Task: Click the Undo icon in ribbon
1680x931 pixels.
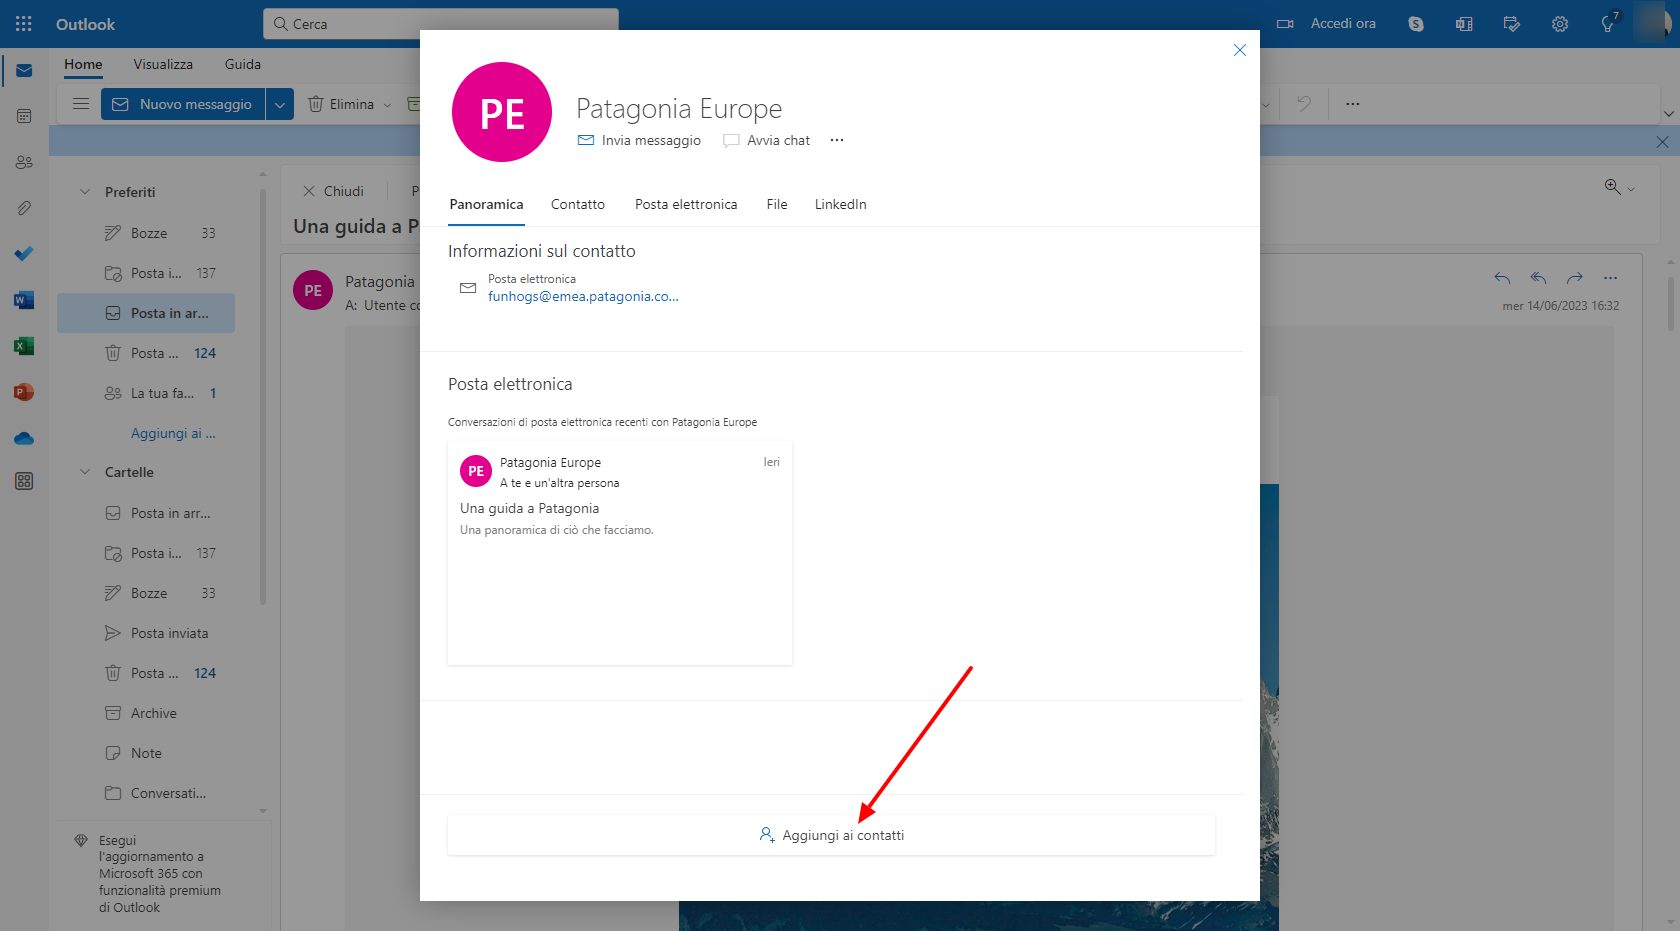Action: click(x=1304, y=104)
